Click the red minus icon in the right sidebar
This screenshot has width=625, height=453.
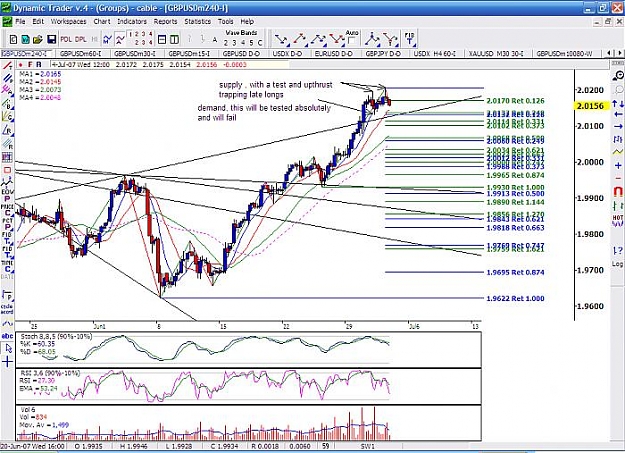[618, 178]
